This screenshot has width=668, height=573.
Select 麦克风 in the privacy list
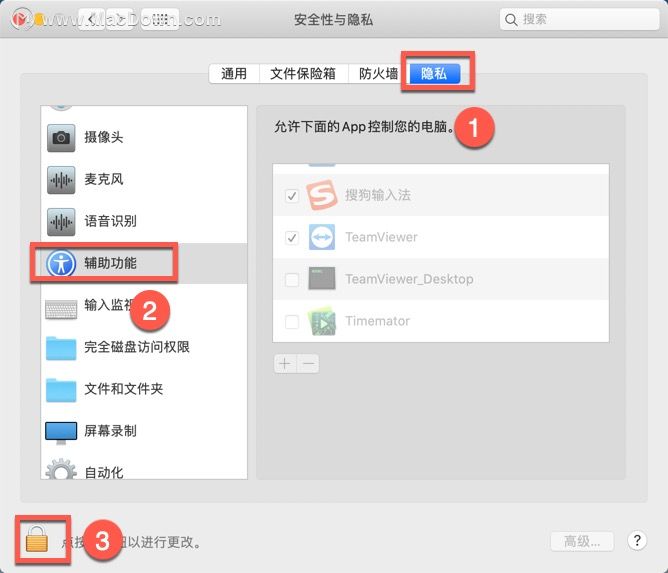pyautogui.click(x=144, y=179)
